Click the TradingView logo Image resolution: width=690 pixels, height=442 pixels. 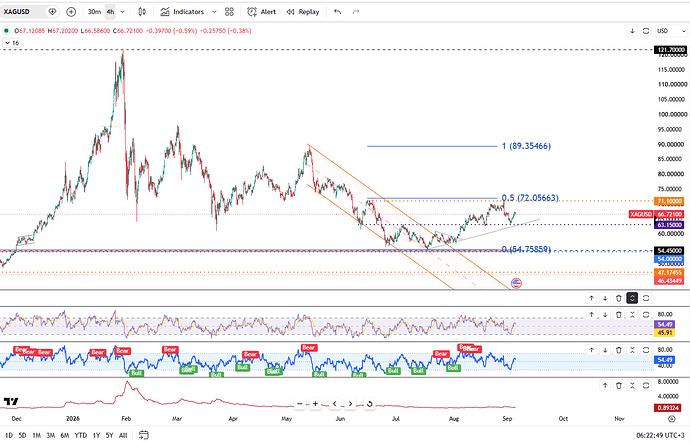pyautogui.click(x=11, y=401)
